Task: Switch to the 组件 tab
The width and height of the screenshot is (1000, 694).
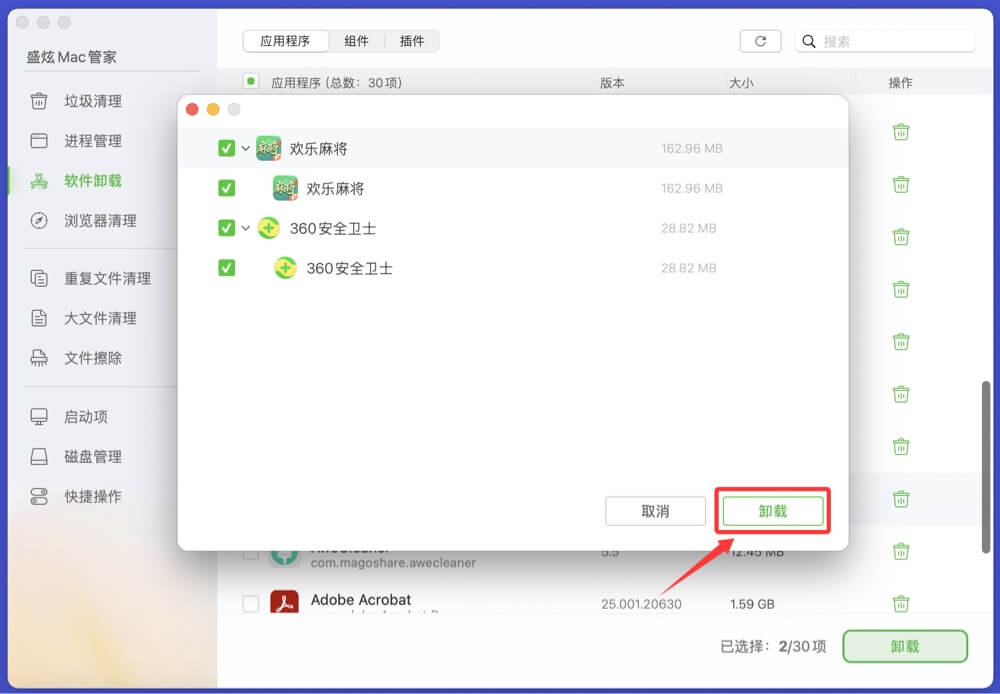Action: 357,41
